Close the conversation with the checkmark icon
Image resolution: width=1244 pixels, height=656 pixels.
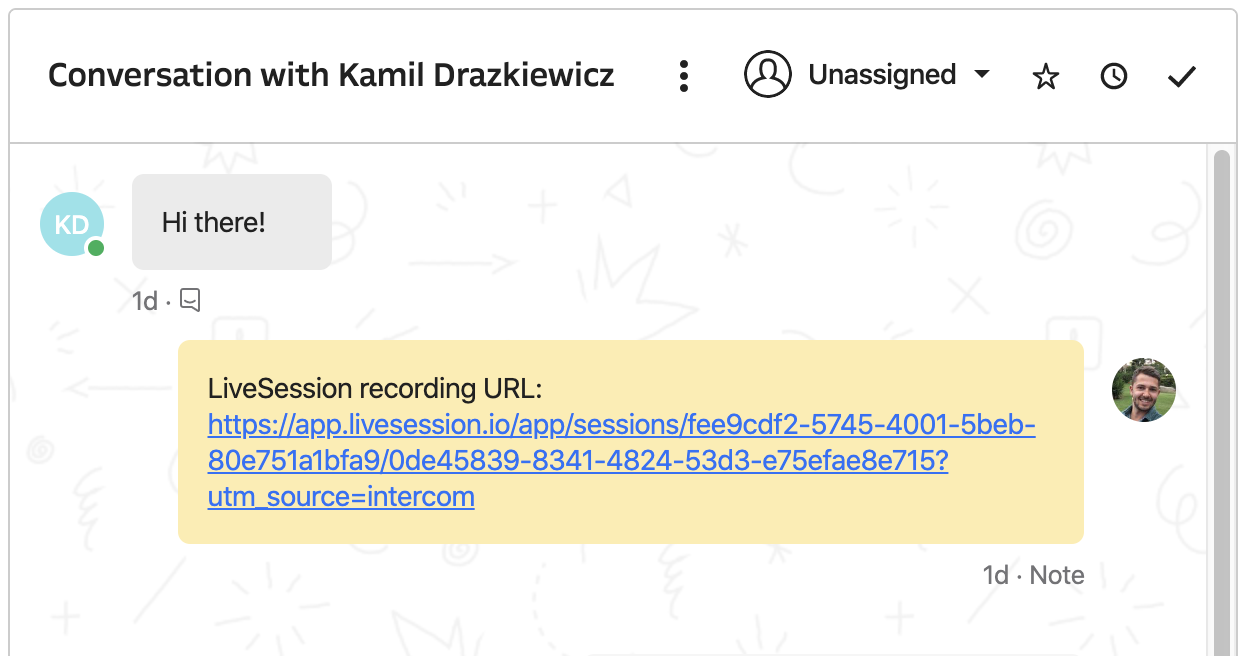(1181, 75)
